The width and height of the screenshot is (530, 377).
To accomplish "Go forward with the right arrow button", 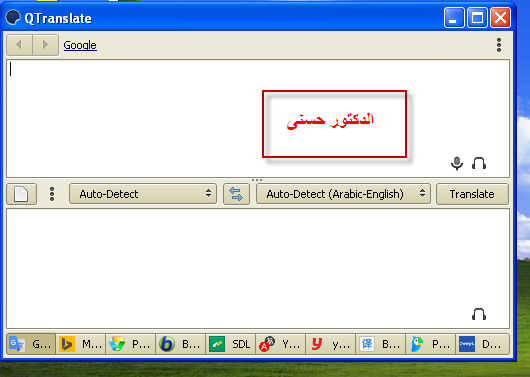I will tap(46, 45).
